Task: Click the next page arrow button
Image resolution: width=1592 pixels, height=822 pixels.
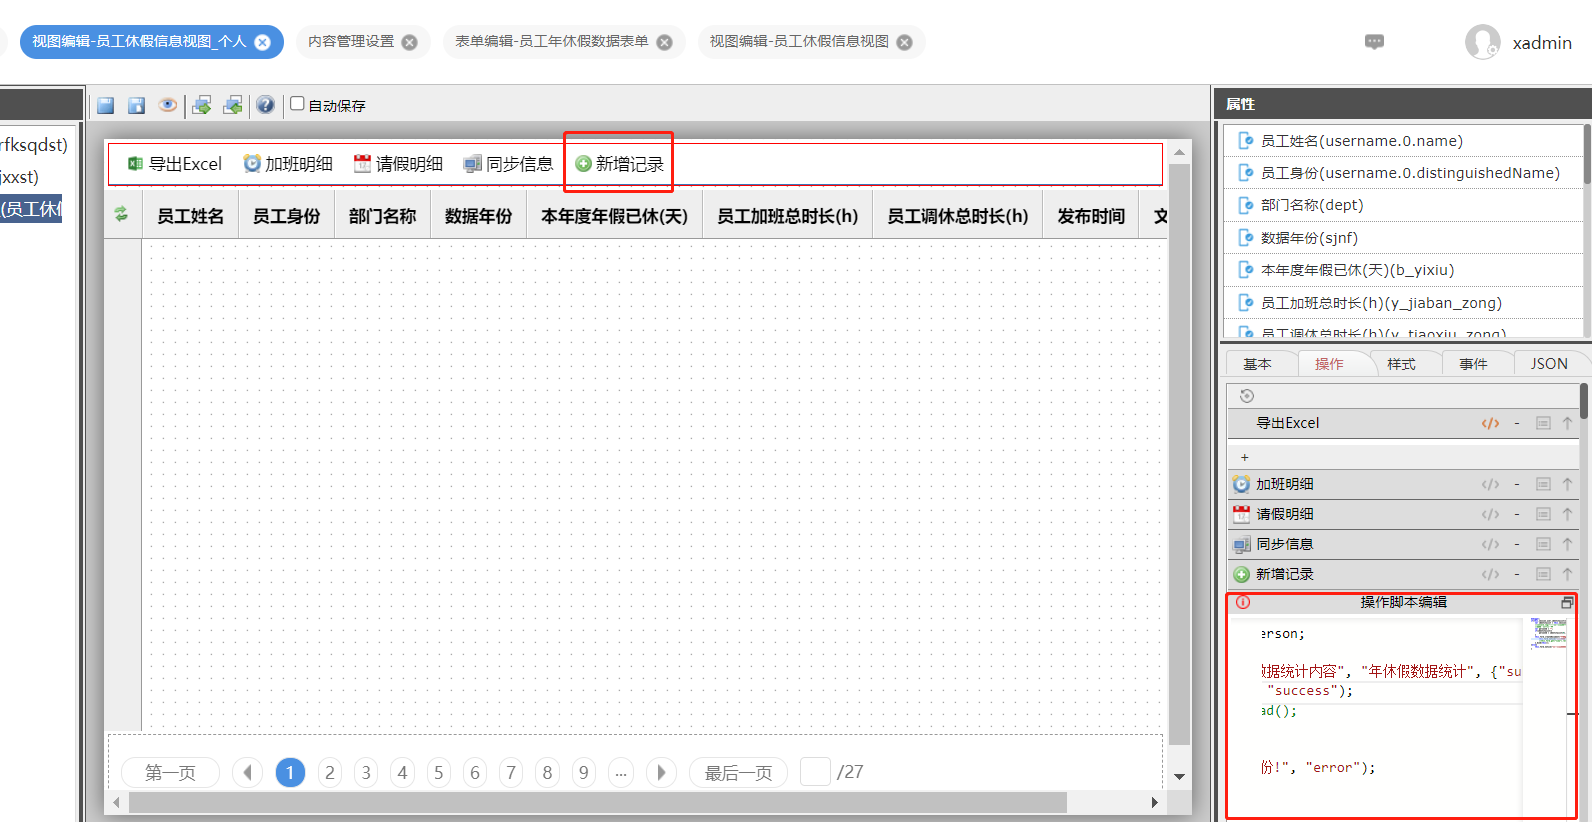Action: (661, 772)
